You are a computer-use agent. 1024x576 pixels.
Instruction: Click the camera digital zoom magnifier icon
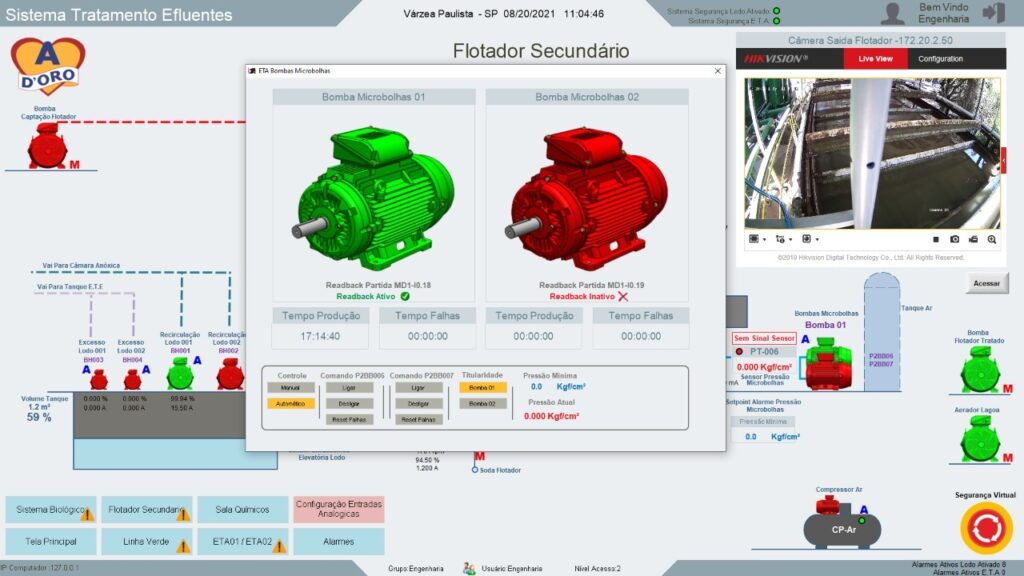[x=992, y=239]
